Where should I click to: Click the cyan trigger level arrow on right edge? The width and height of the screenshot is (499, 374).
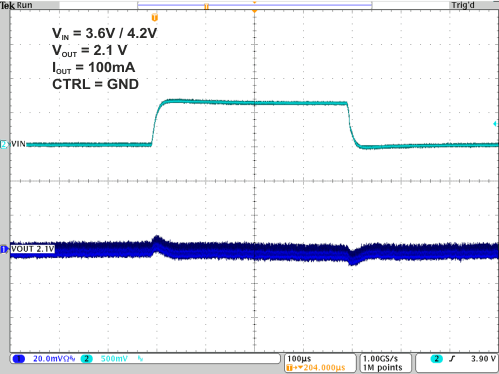[x=495, y=124]
